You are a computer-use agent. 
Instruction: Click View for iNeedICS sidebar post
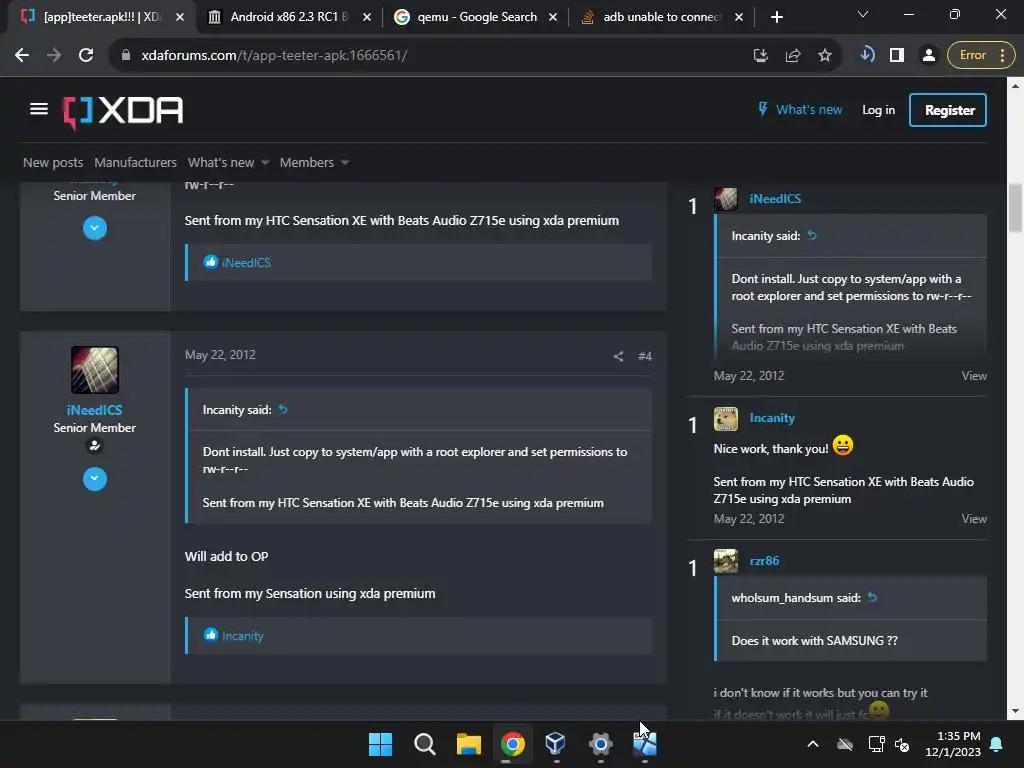[x=974, y=376]
